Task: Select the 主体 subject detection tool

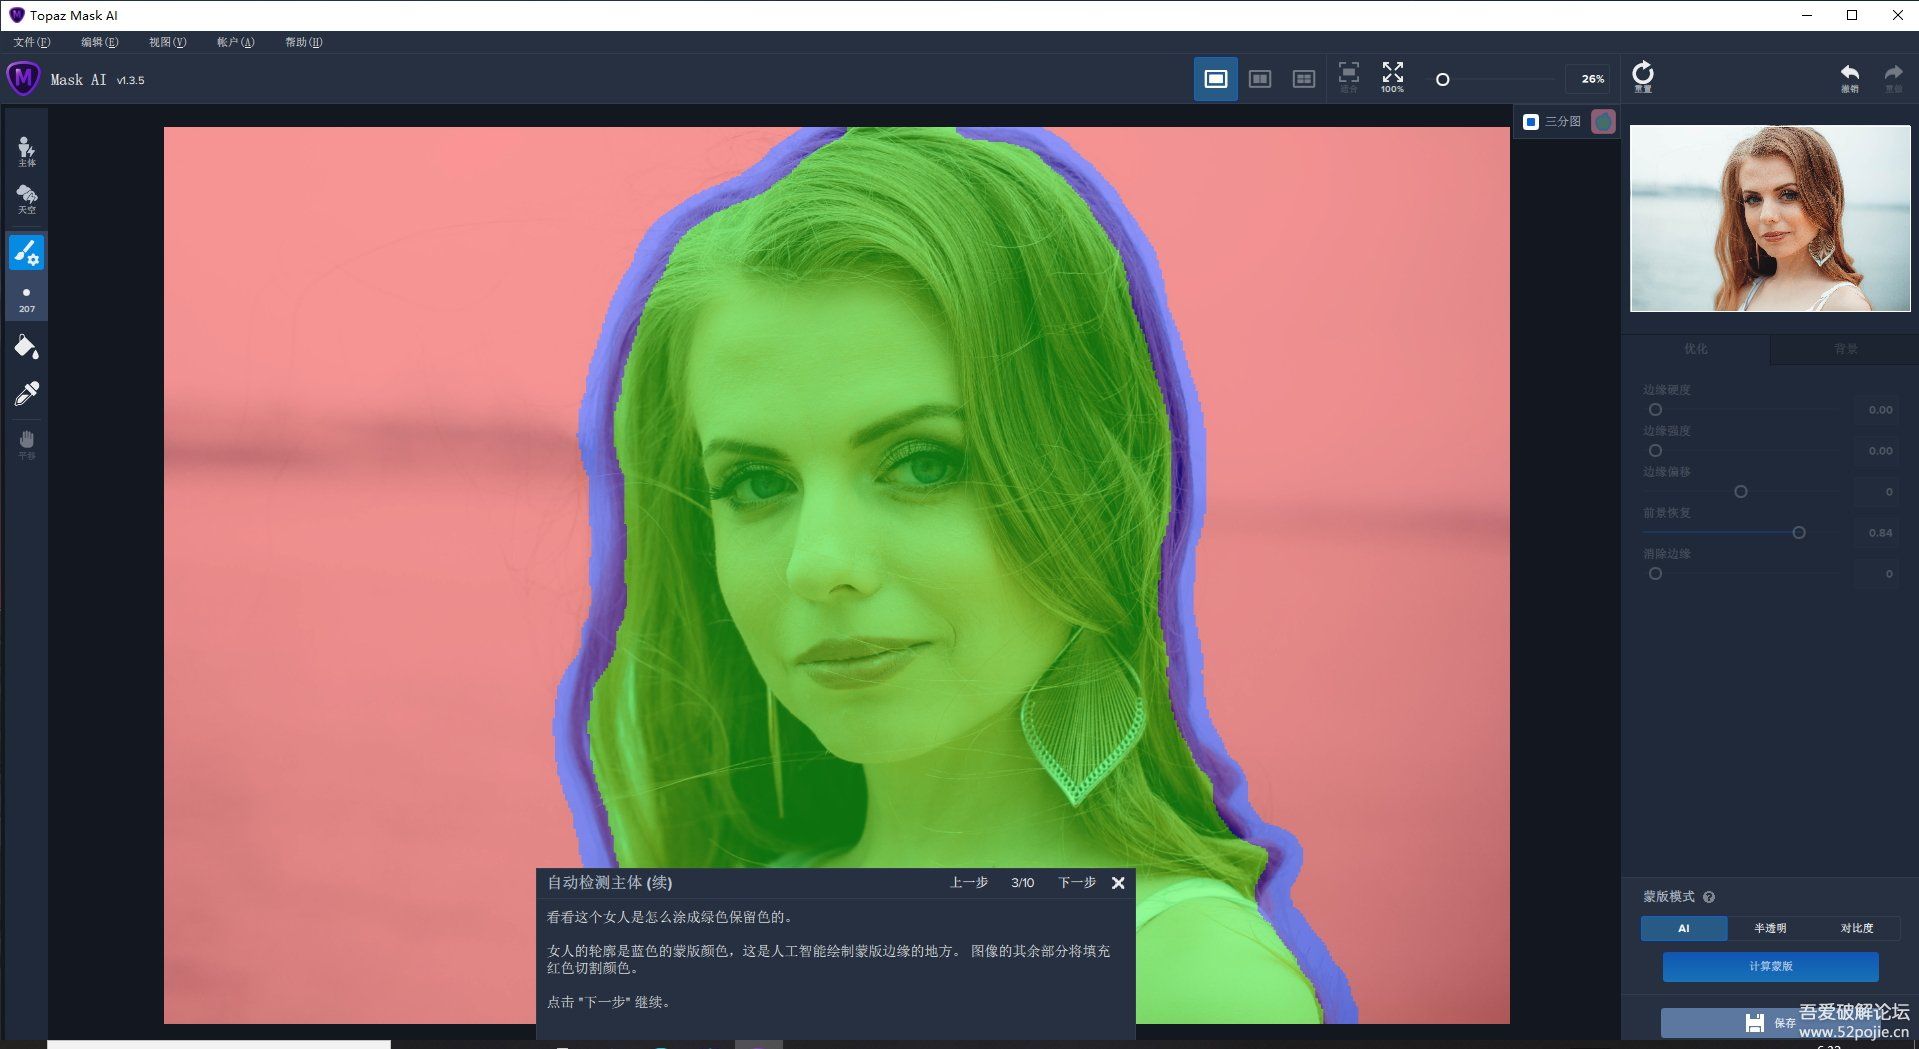Action: [x=26, y=150]
